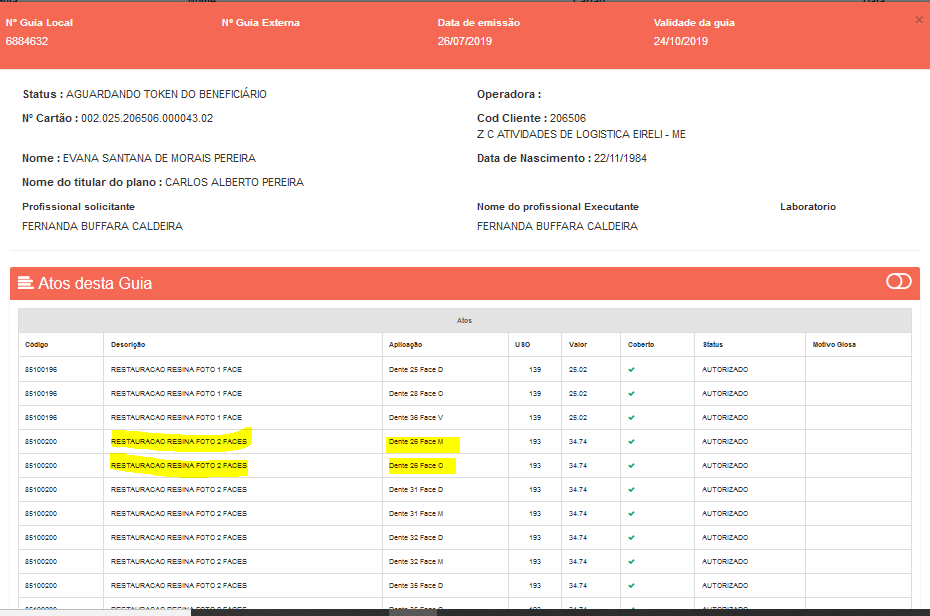Click the Valor column header
This screenshot has width=930, height=616.
coord(579,345)
